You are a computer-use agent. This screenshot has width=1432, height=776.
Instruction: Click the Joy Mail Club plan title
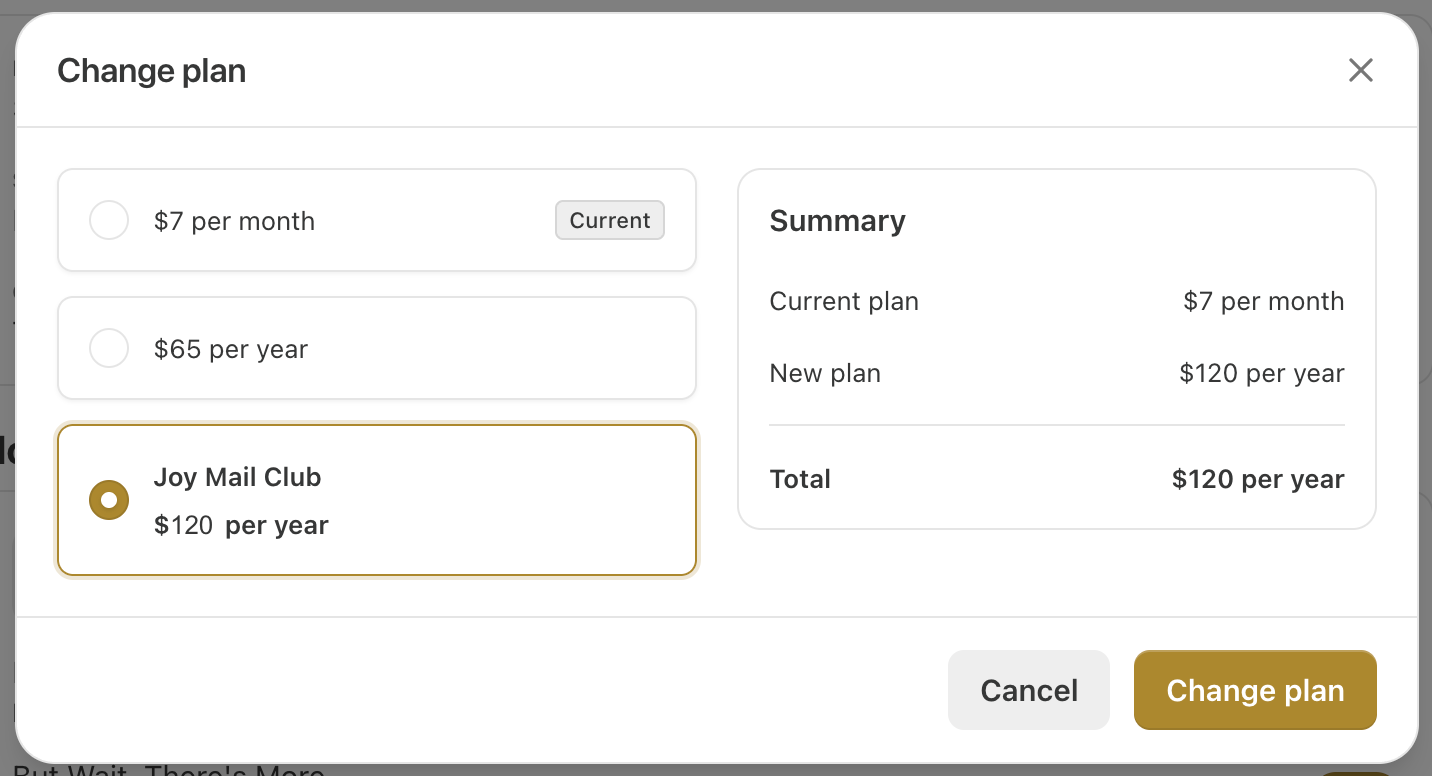pyautogui.click(x=237, y=477)
